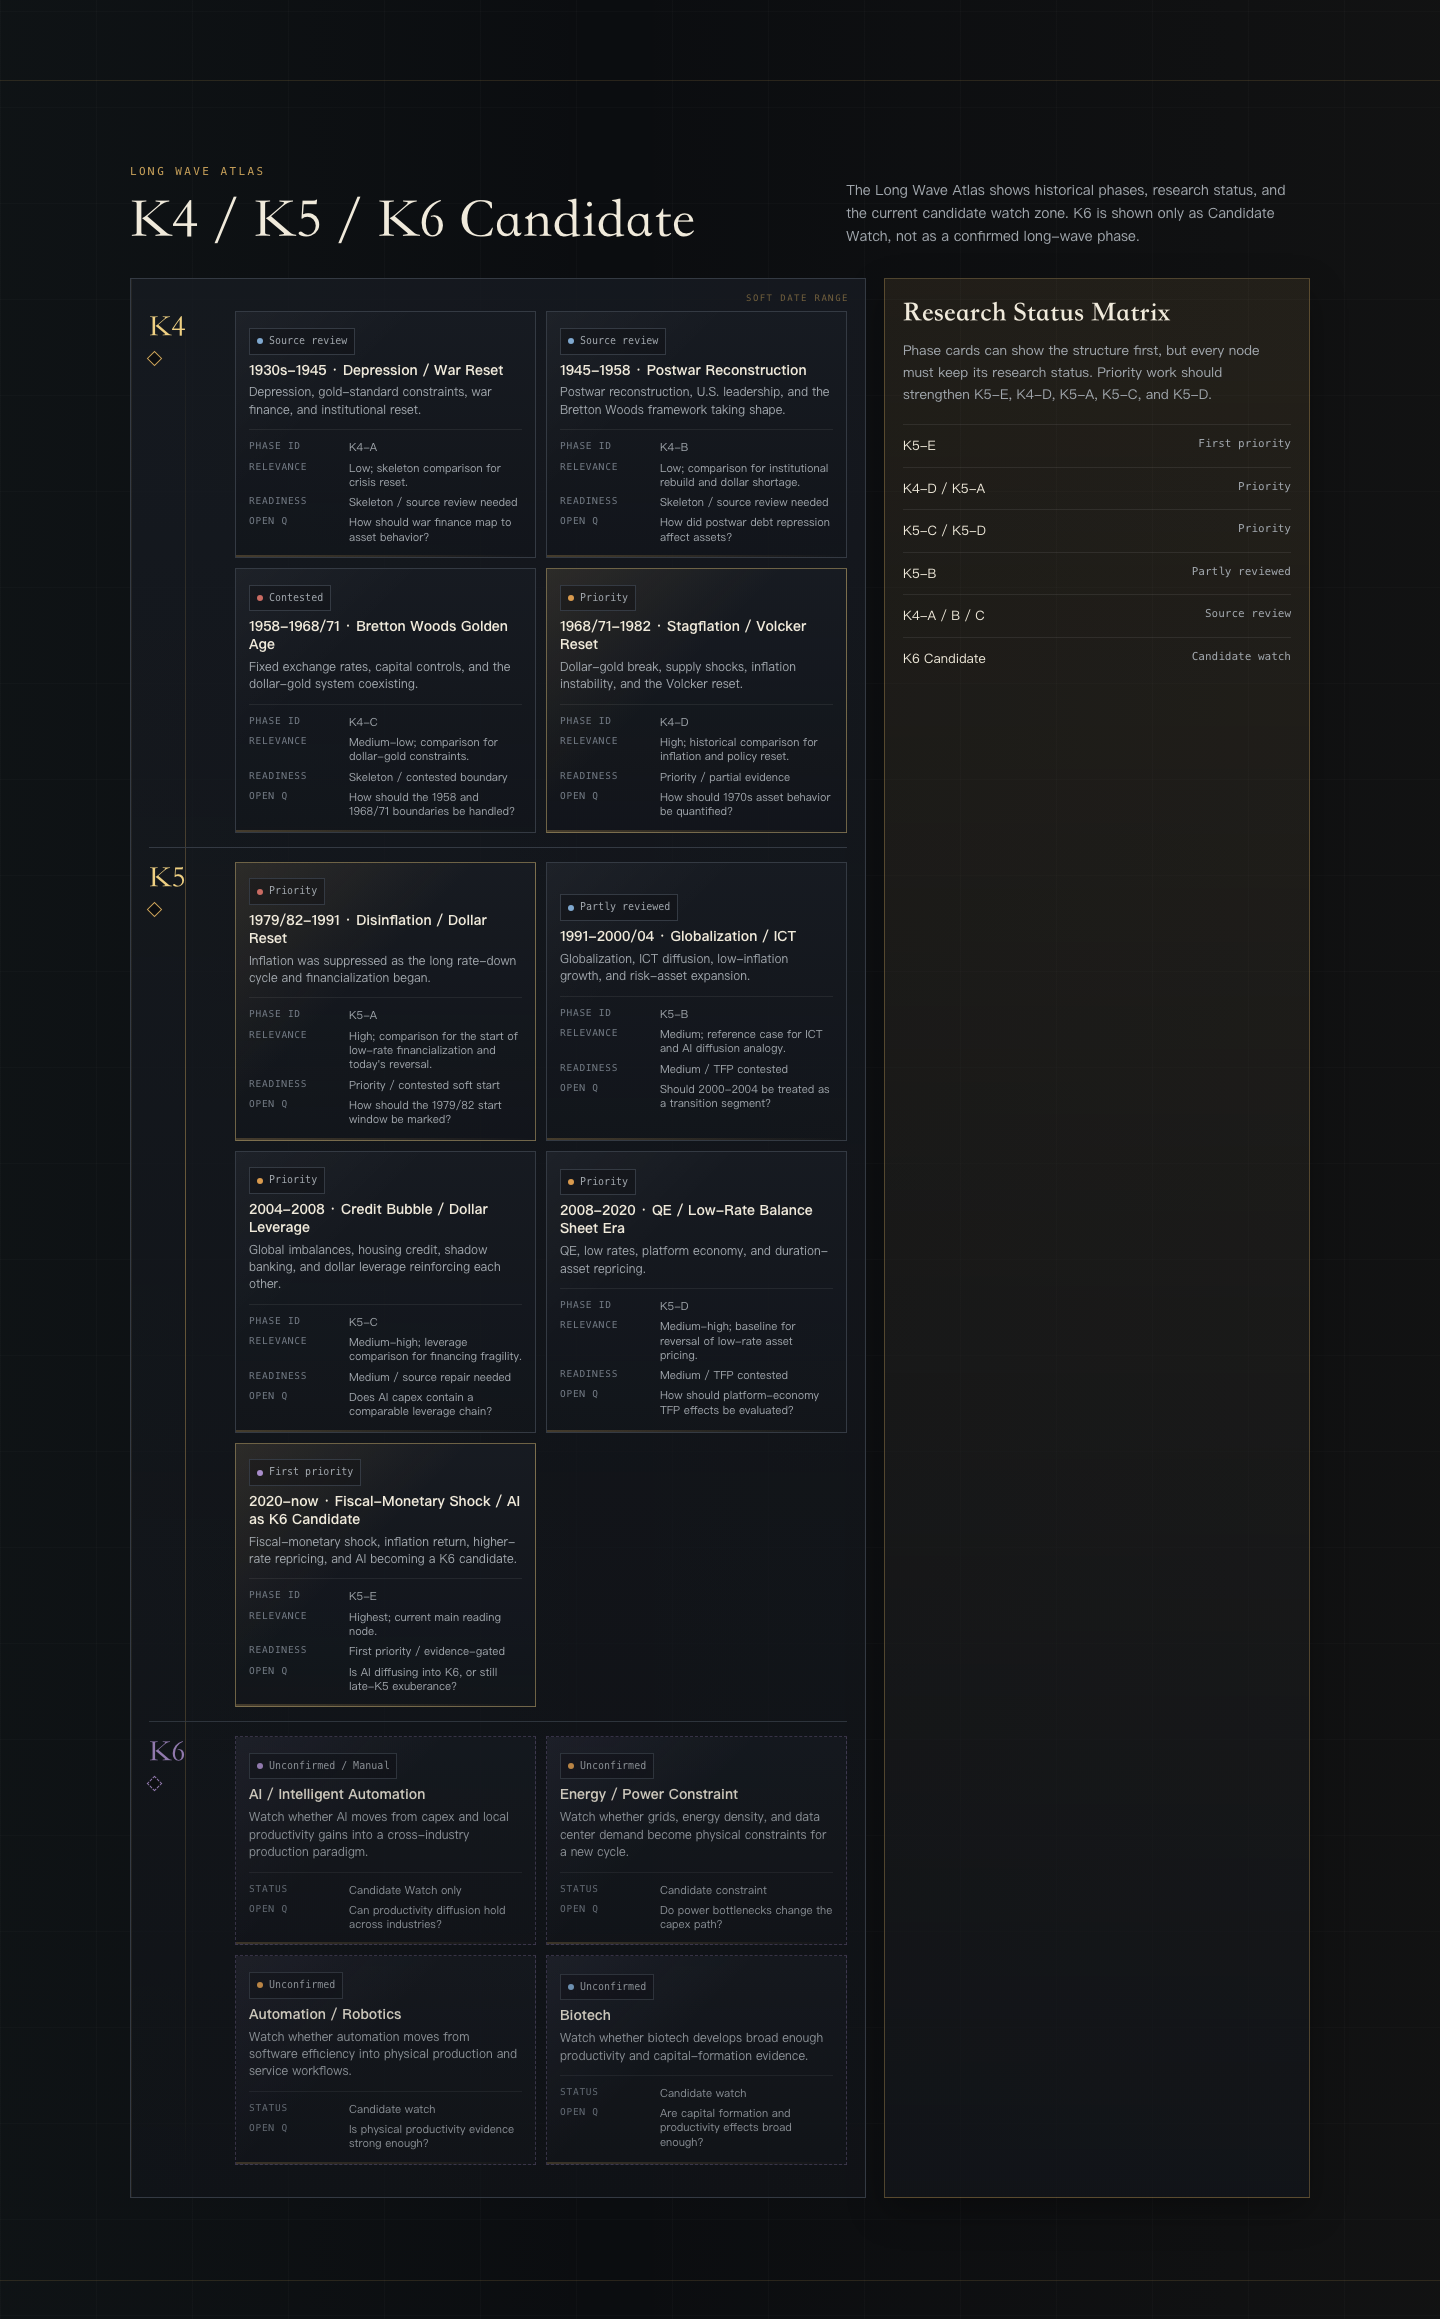Viewport: 1440px width, 2319px height.
Task: Click the K5–B Partly reviewed matrix row
Action: pos(1096,573)
